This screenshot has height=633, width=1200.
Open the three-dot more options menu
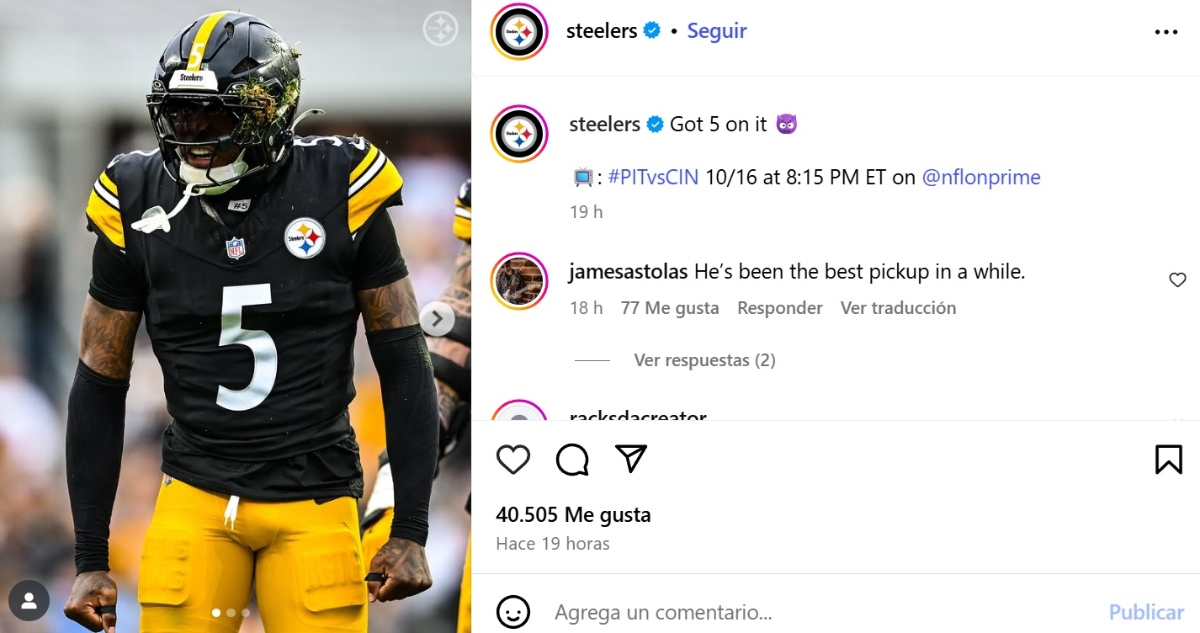[1166, 32]
